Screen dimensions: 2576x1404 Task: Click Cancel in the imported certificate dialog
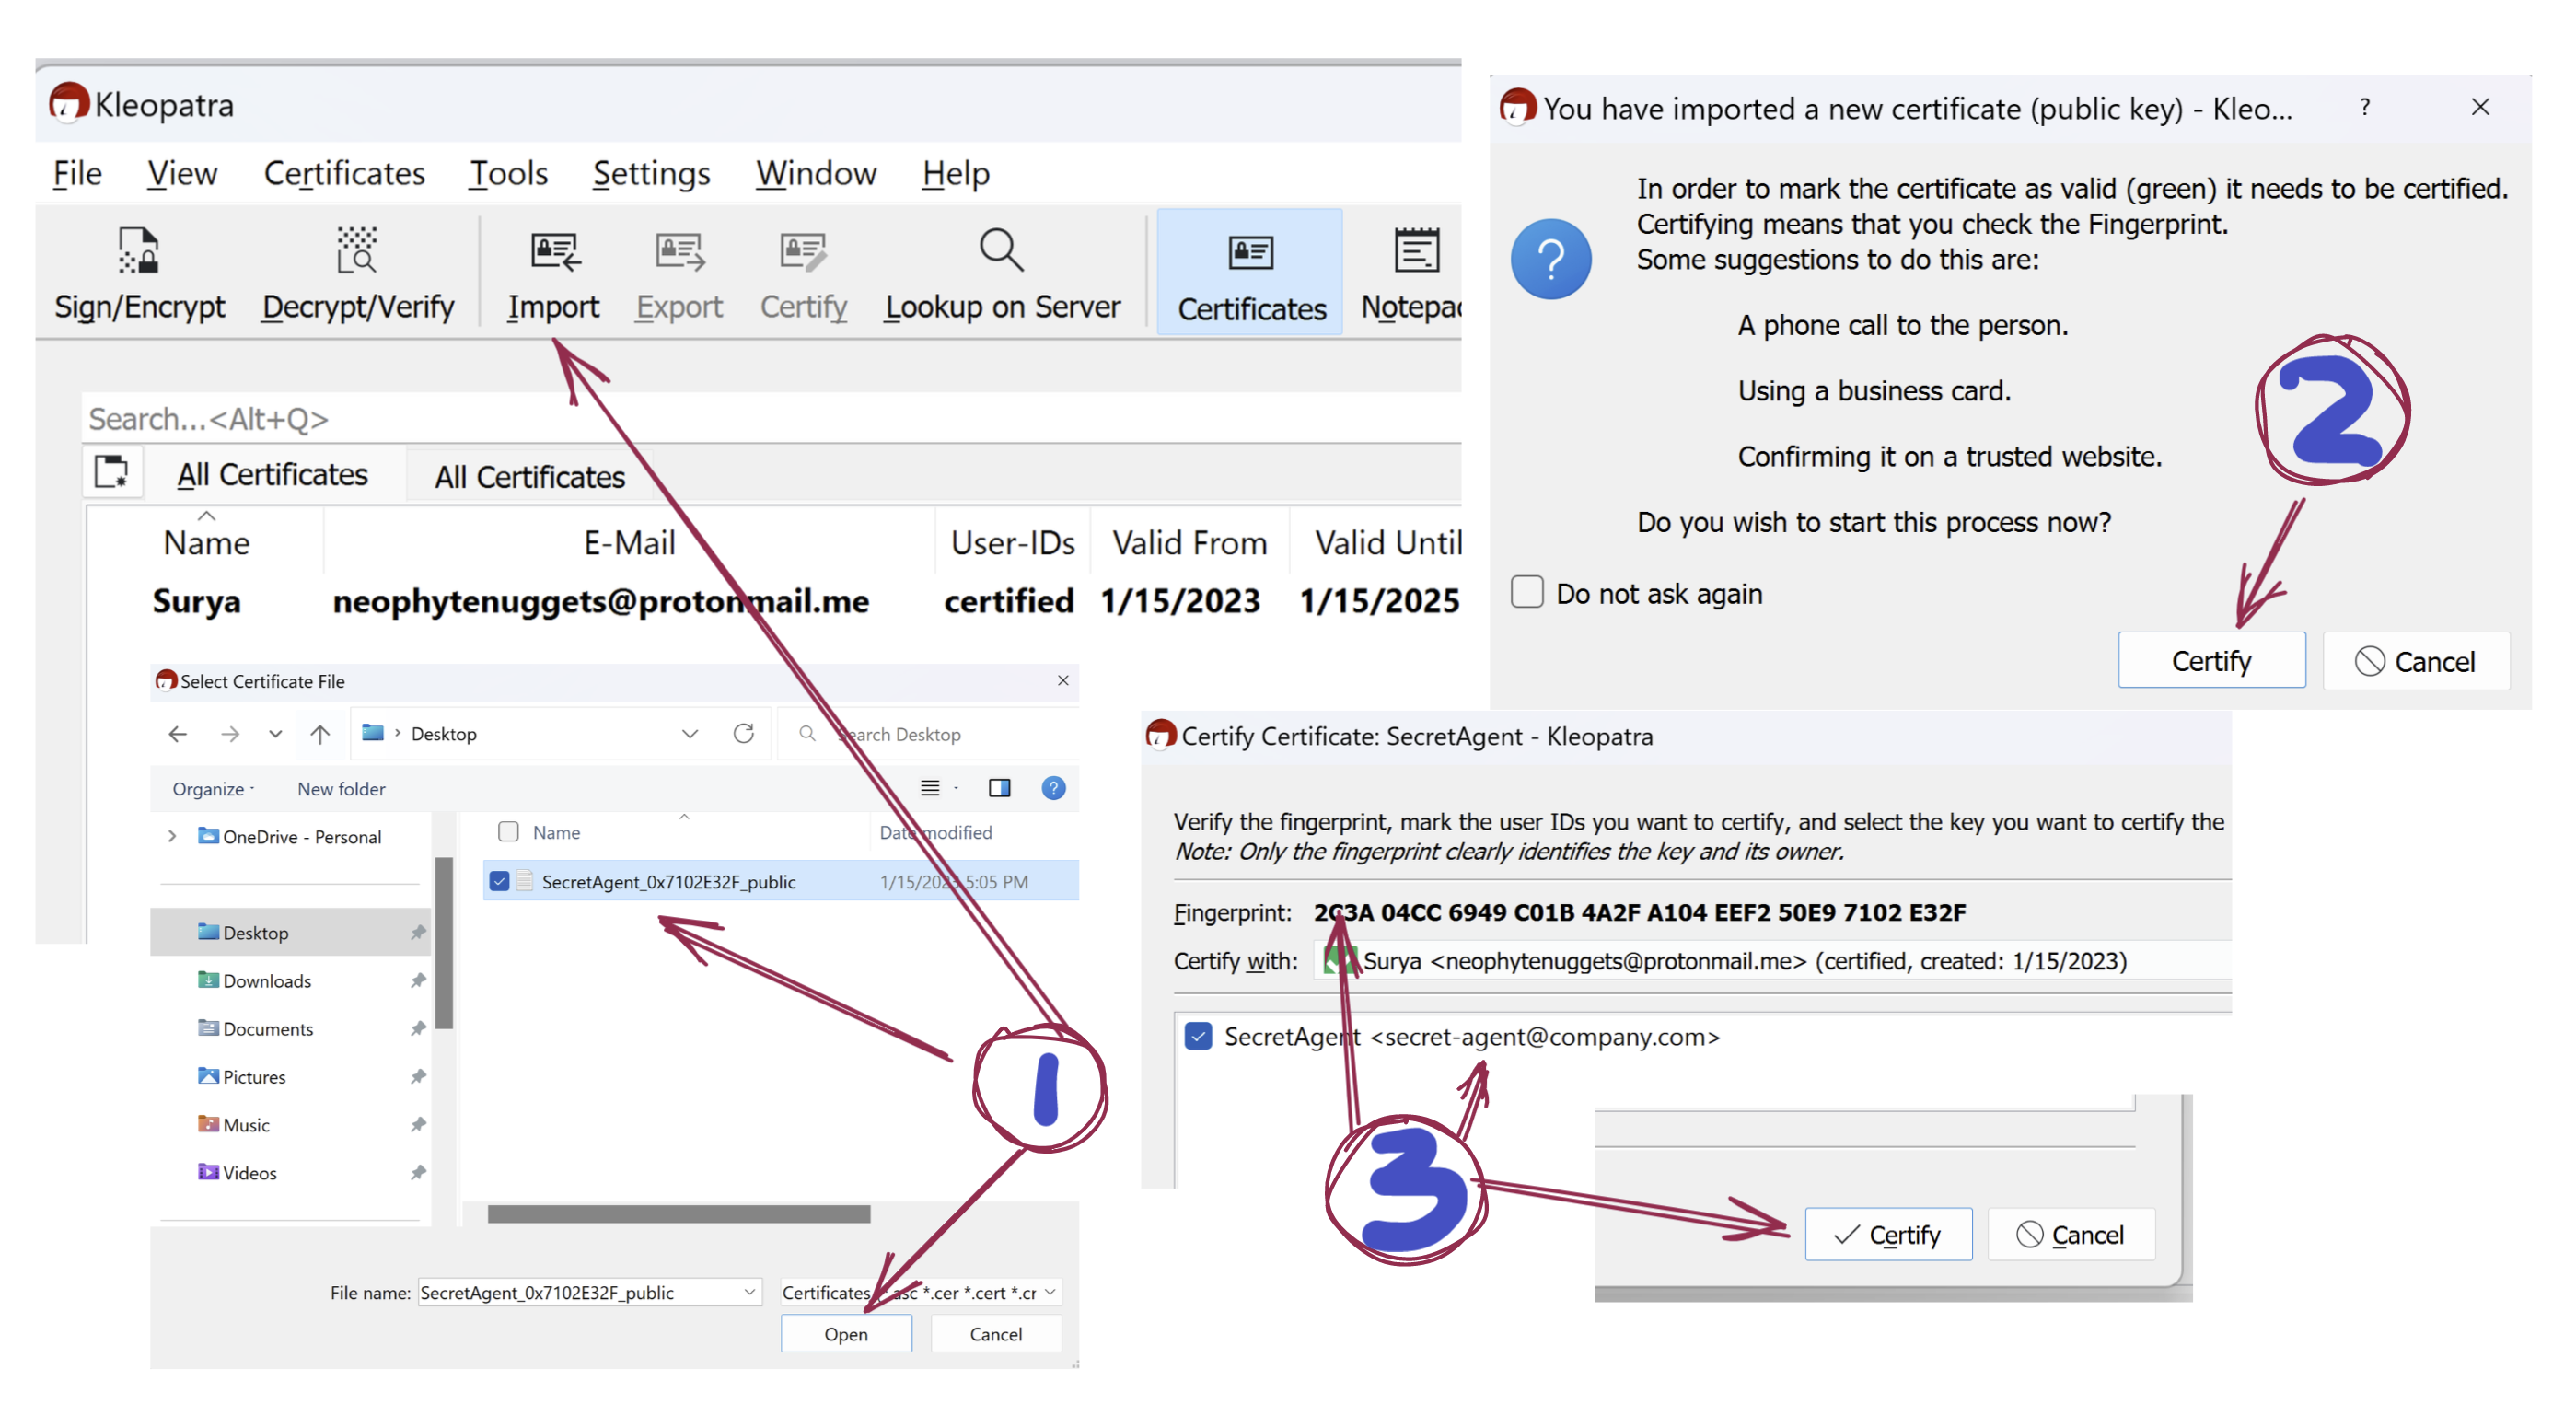2416,660
